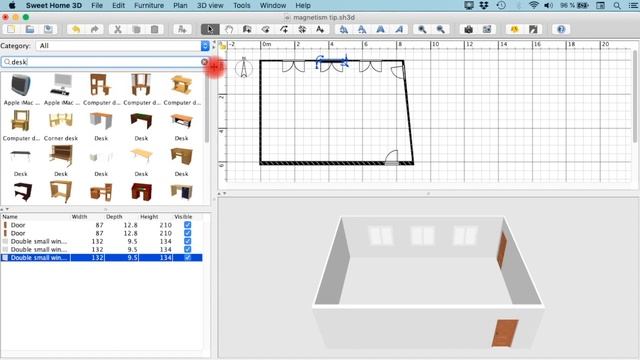
Task: Click the Decrease text size icon
Action: click(362, 29)
